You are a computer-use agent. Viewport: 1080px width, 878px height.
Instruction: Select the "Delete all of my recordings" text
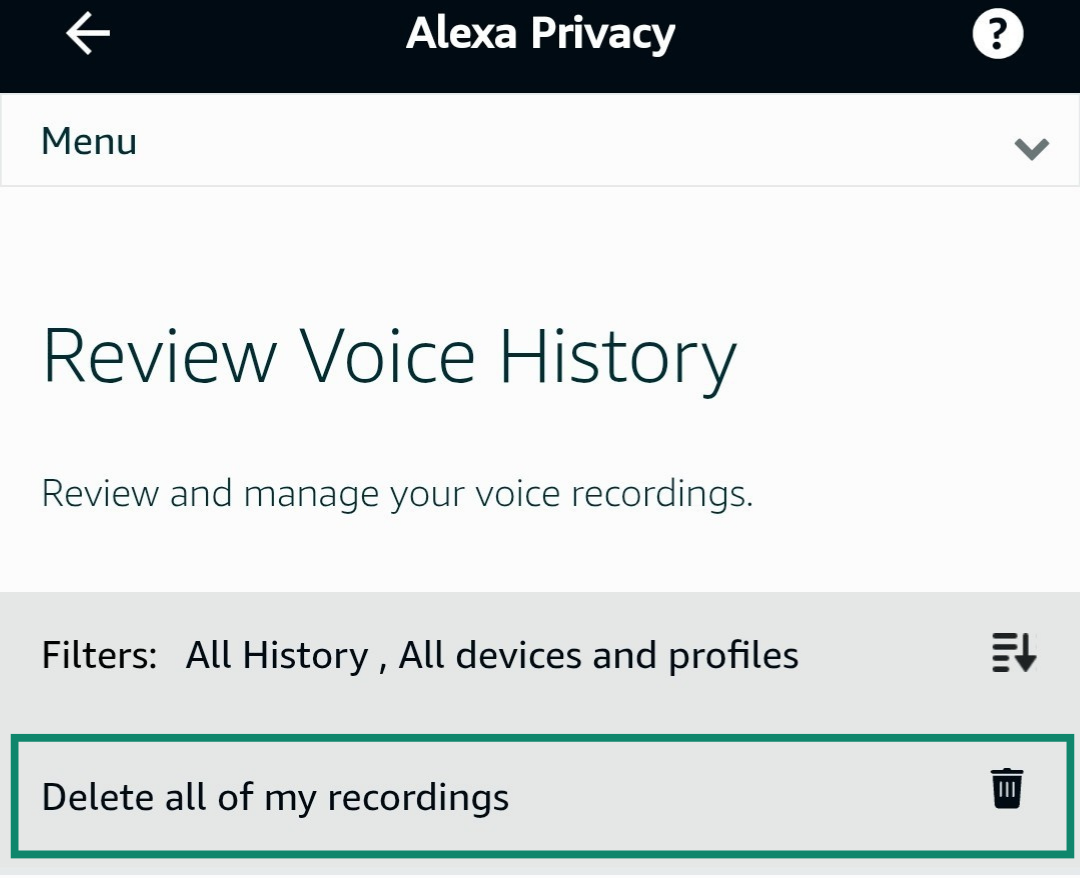click(275, 797)
